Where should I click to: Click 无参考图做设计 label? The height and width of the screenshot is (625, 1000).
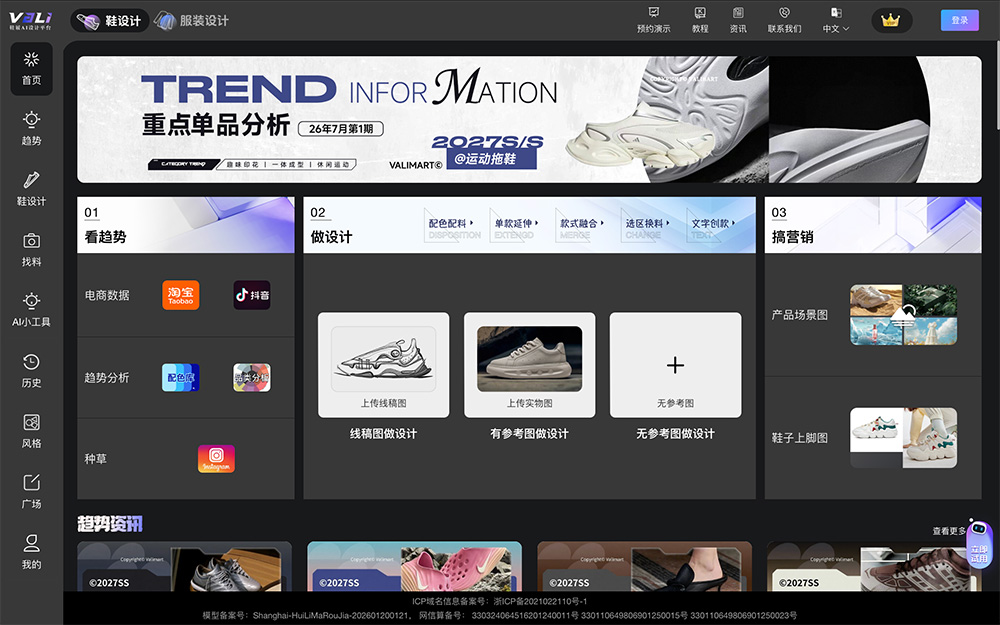(x=675, y=434)
